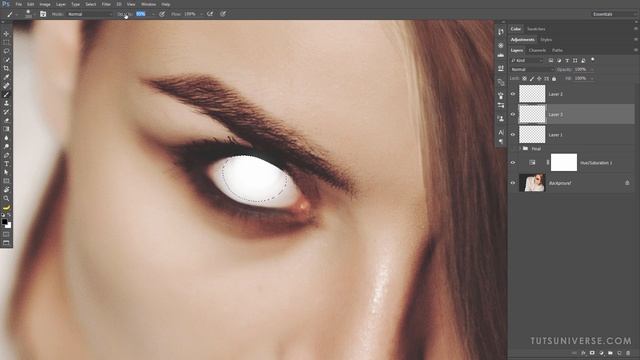640x360 pixels.
Task: Open History panel icon in dock
Action: tap(501, 32)
